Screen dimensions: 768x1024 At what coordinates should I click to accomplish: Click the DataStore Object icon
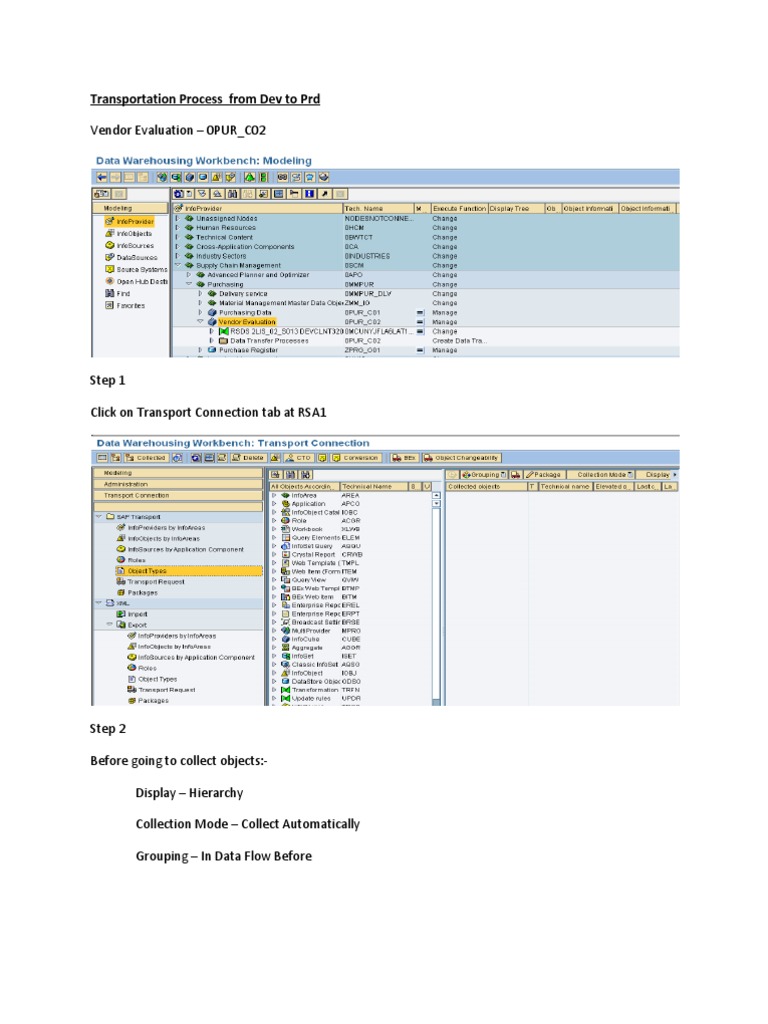pos(285,682)
